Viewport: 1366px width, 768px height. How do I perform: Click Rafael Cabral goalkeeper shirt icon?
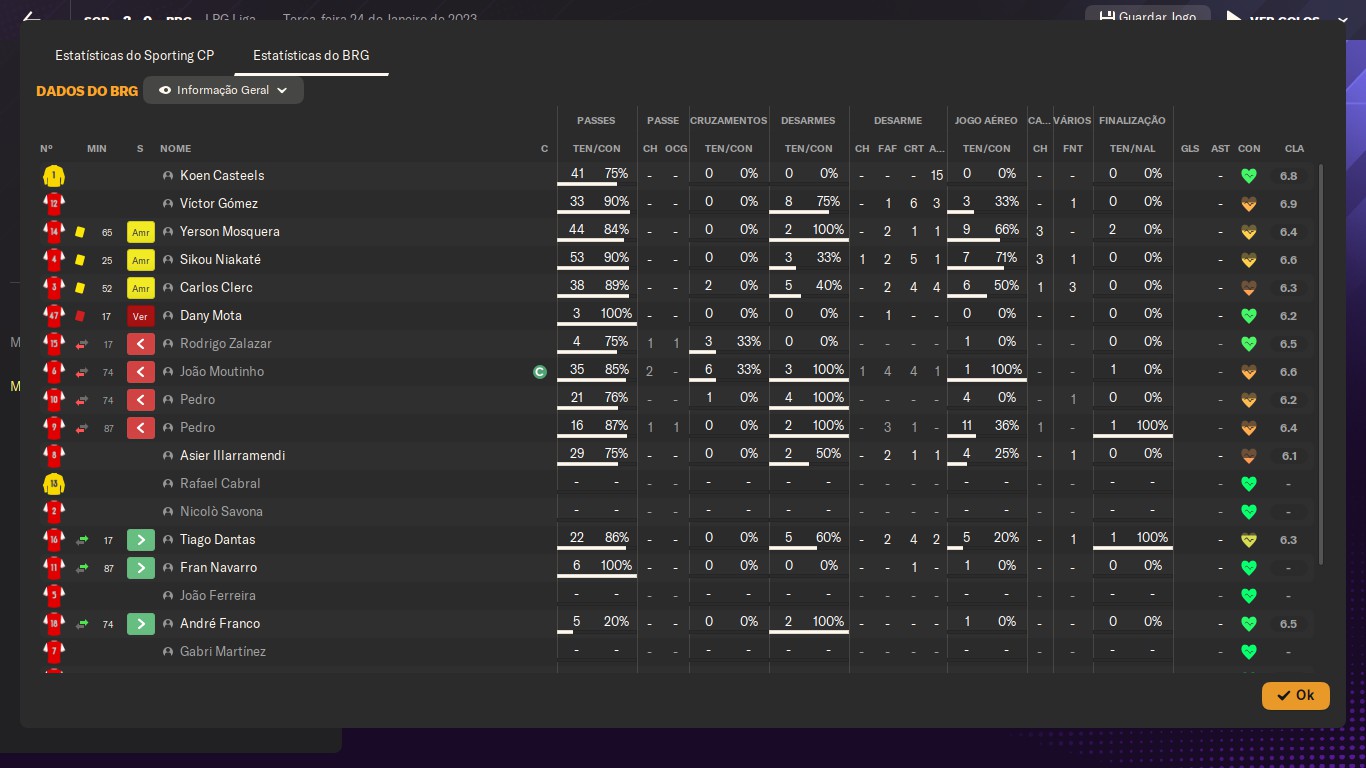pyautogui.click(x=53, y=484)
